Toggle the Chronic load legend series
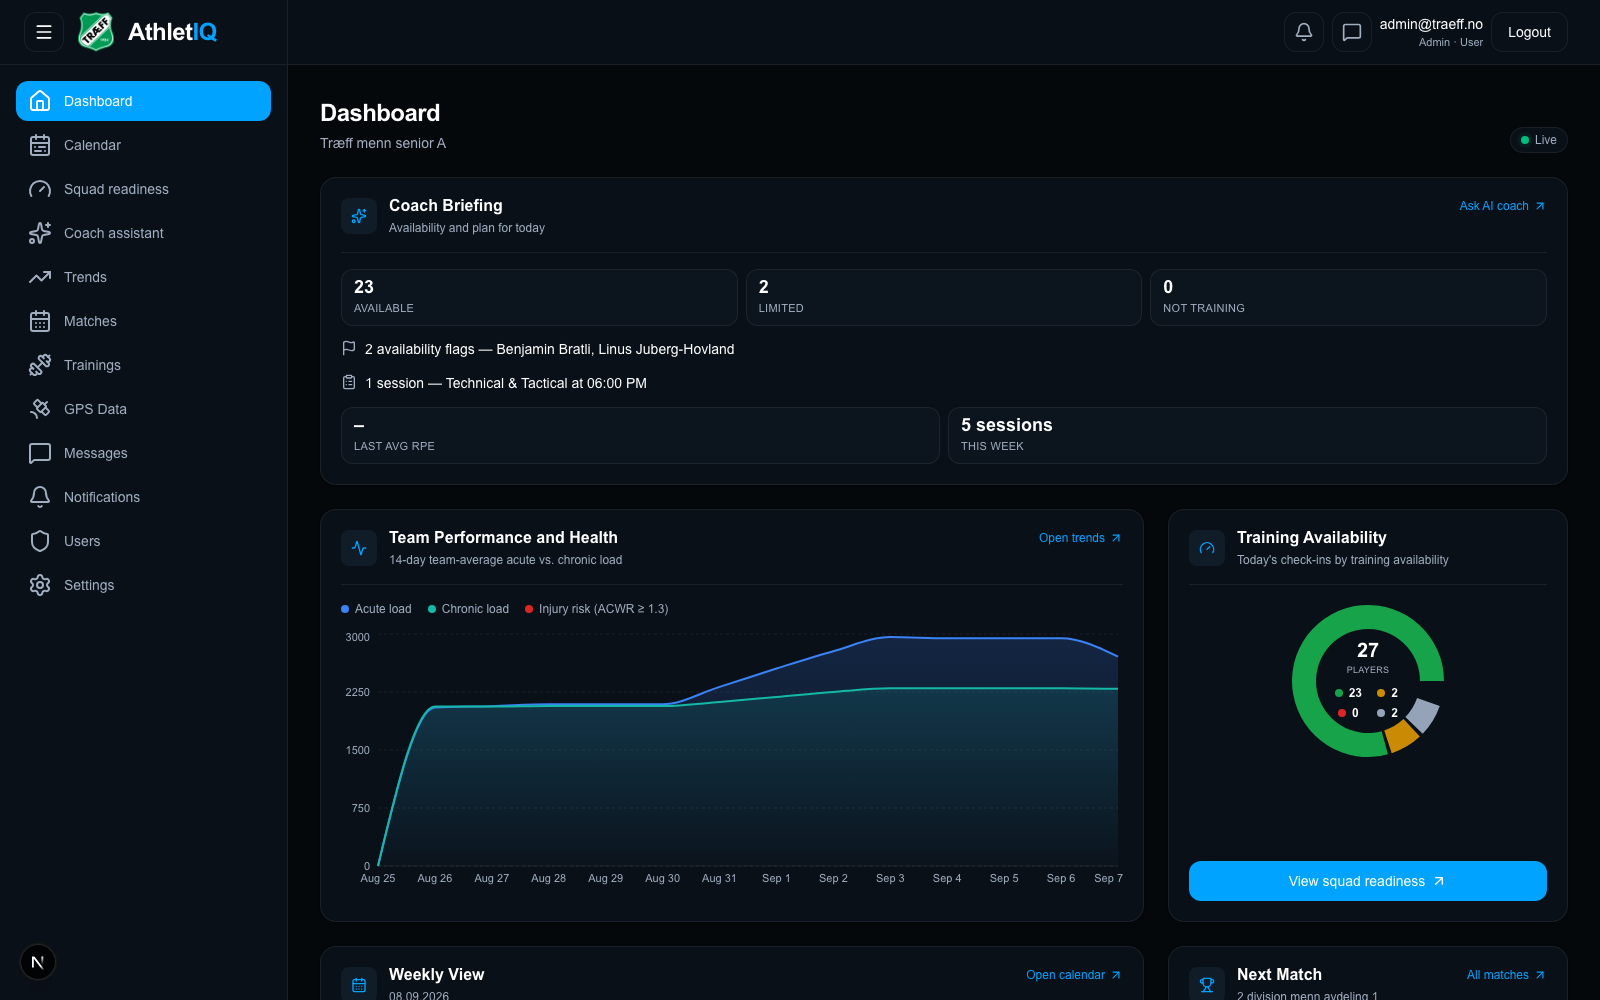This screenshot has width=1600, height=1000. click(x=468, y=609)
